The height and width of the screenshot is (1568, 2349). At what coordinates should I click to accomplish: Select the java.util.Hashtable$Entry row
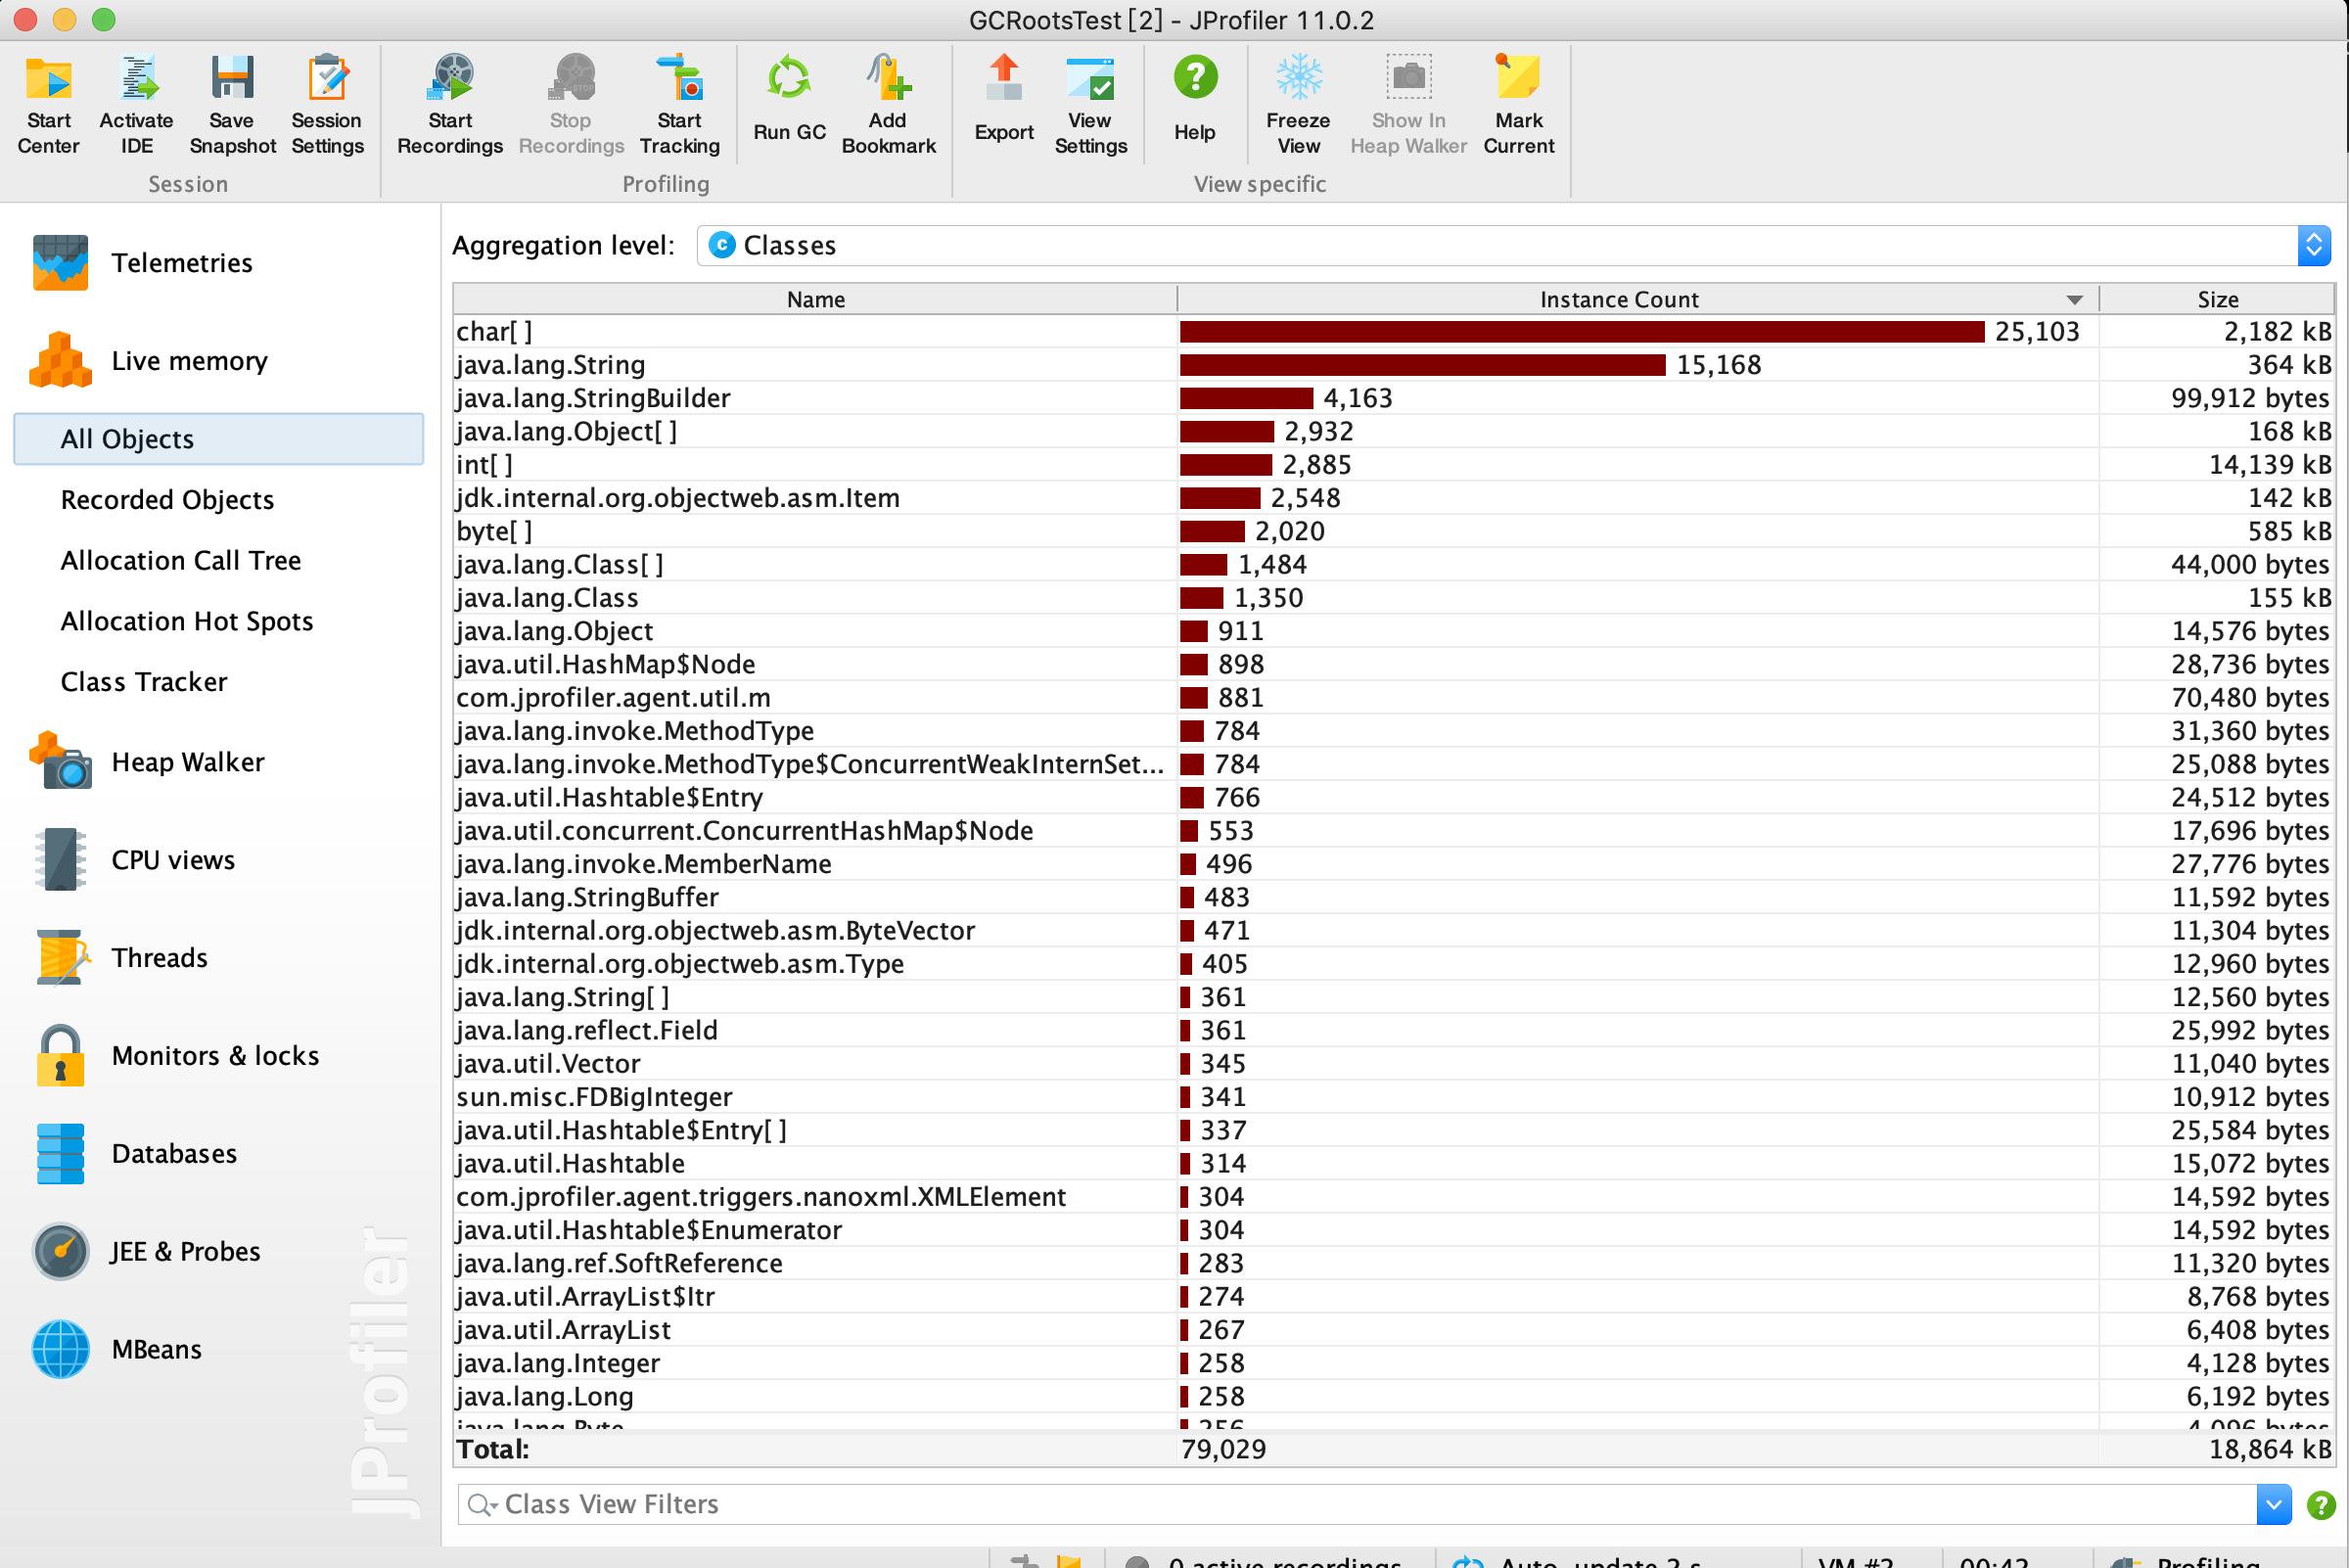(1394, 797)
